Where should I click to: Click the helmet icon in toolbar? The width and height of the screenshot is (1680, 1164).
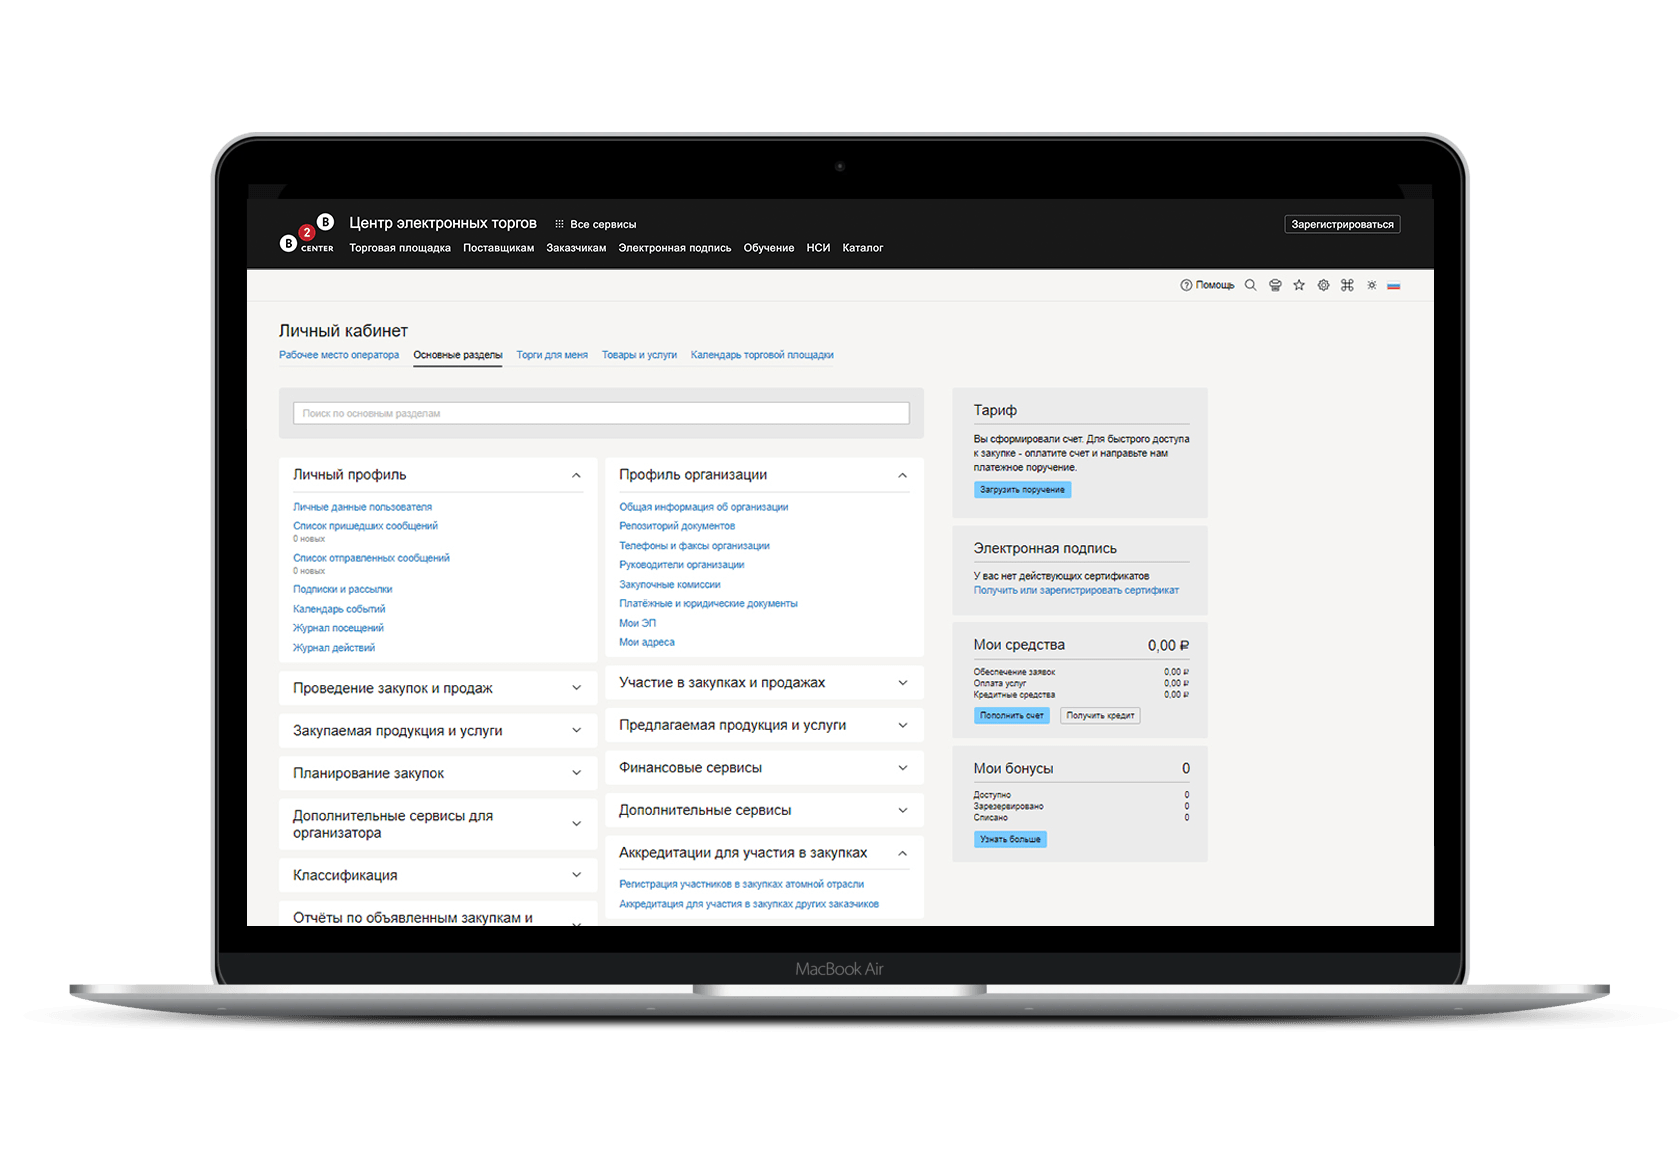click(x=1275, y=285)
